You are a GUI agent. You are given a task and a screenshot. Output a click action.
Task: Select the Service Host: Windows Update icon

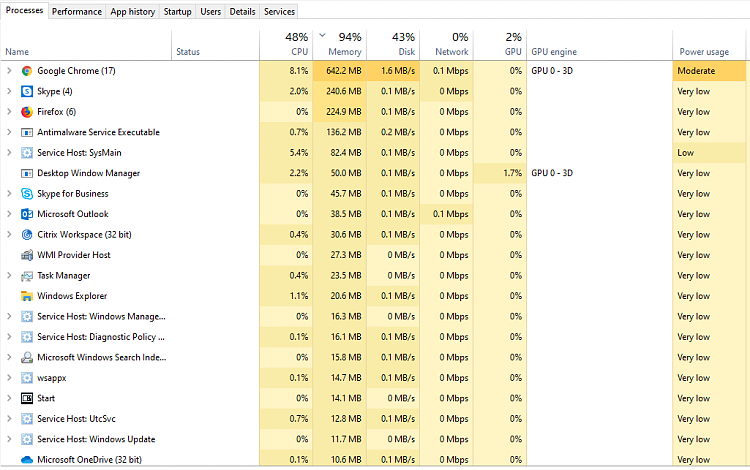point(27,439)
